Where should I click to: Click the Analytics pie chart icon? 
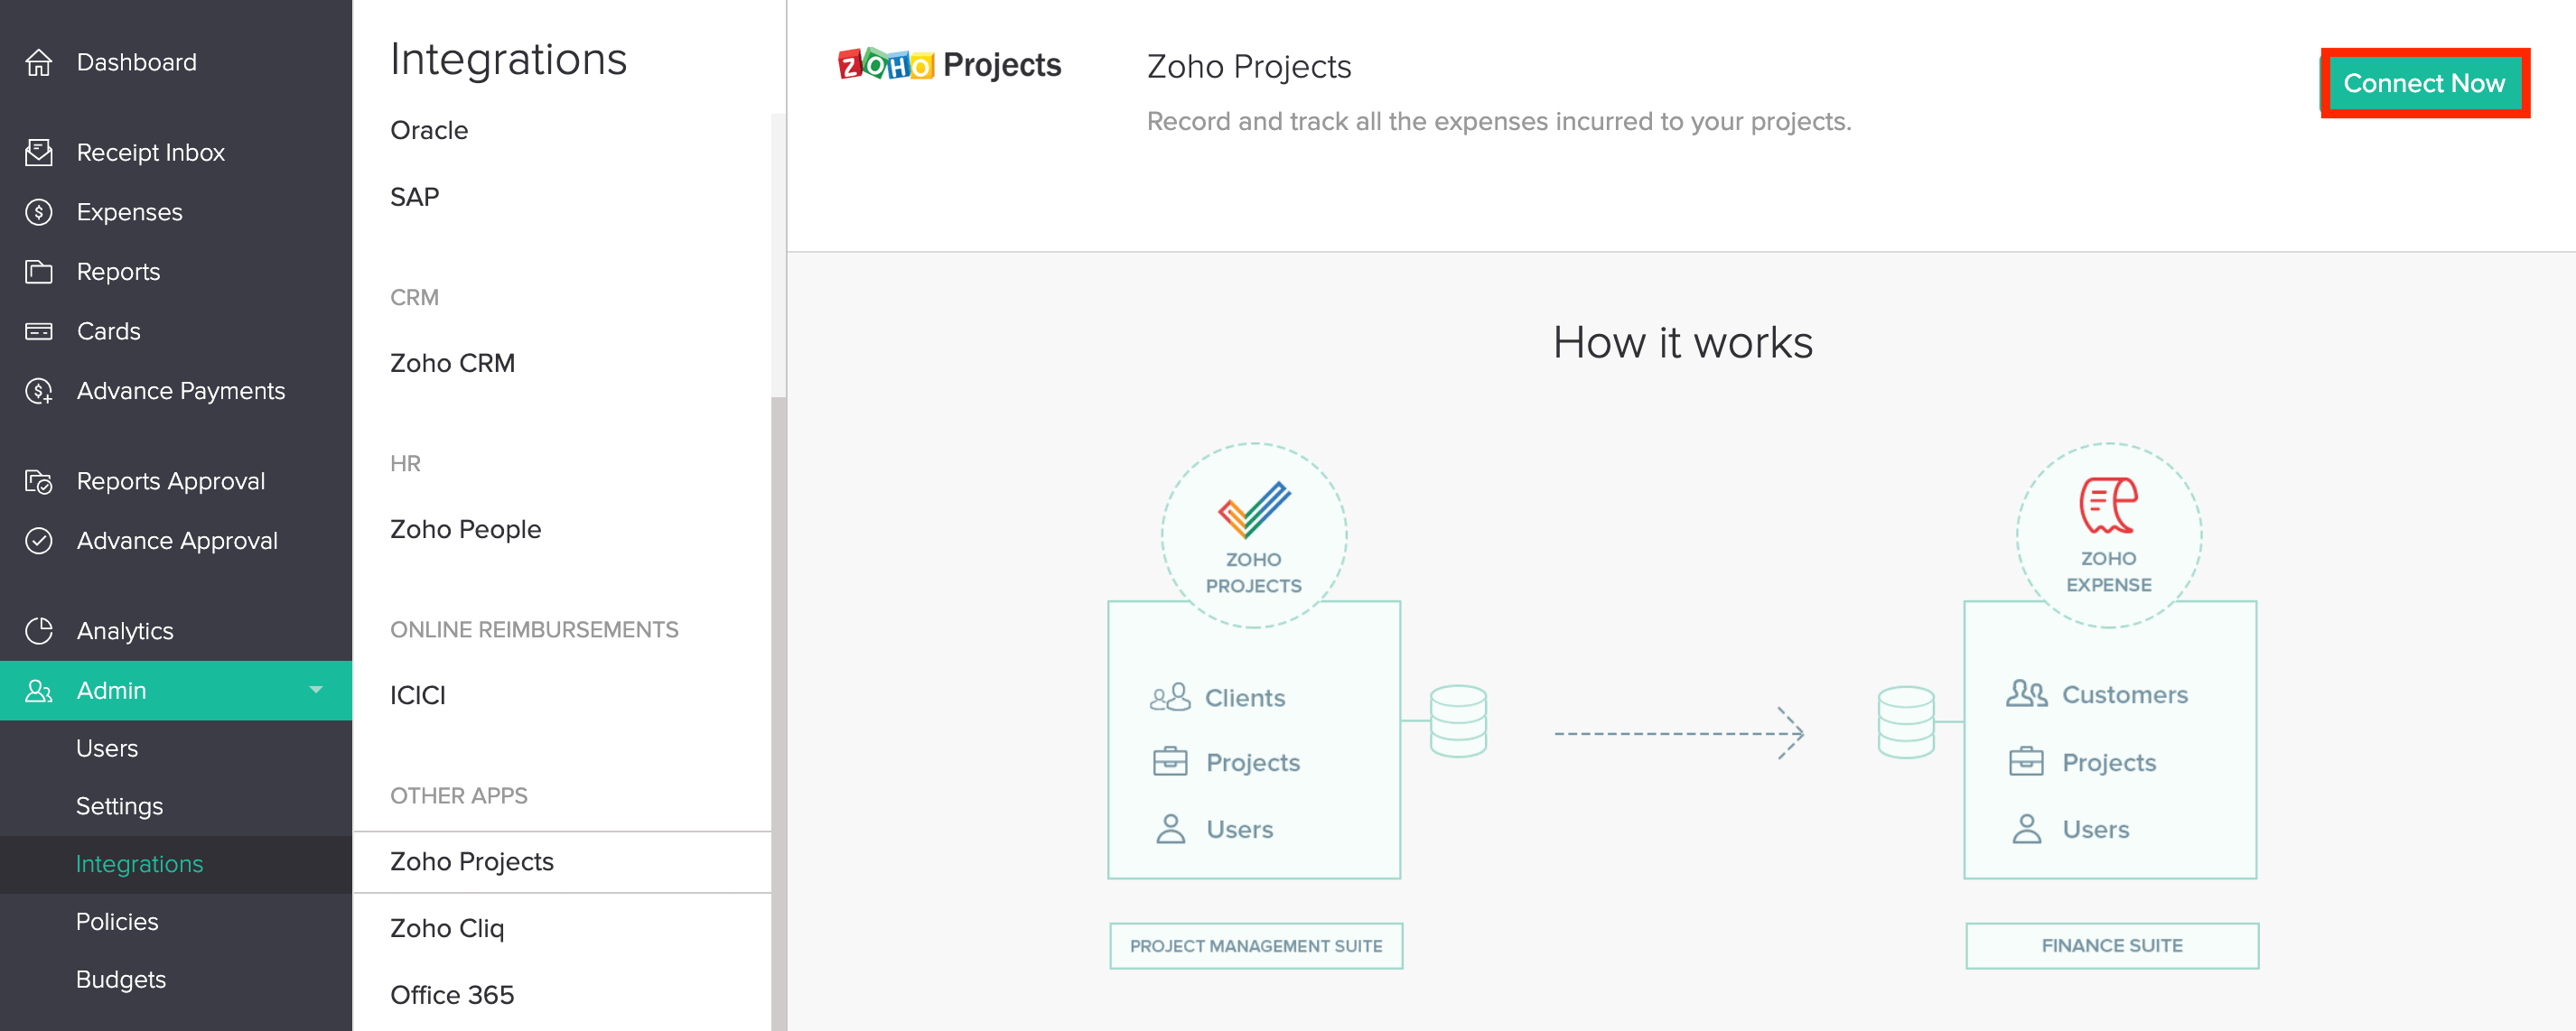point(39,631)
